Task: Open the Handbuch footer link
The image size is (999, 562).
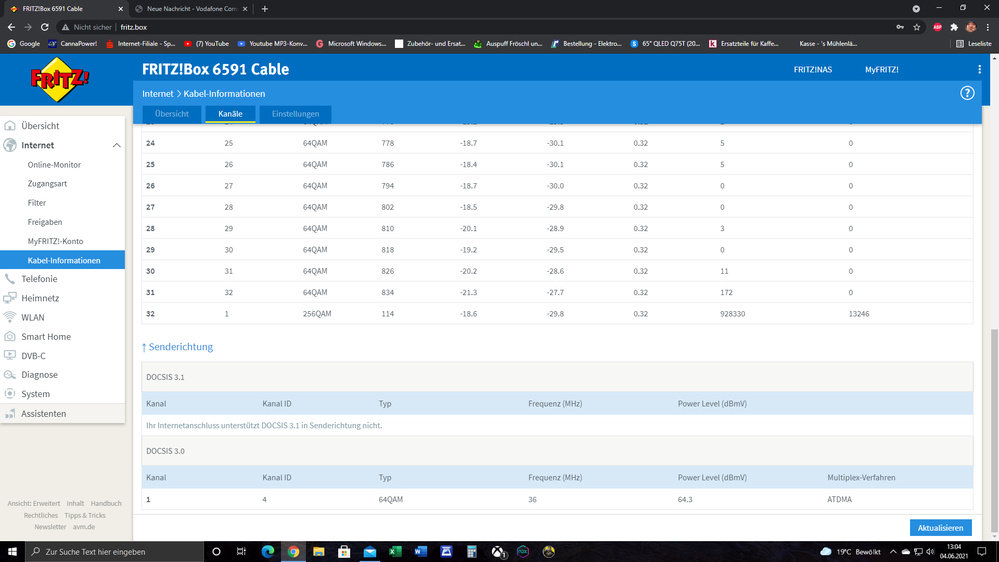Action: coord(106,503)
